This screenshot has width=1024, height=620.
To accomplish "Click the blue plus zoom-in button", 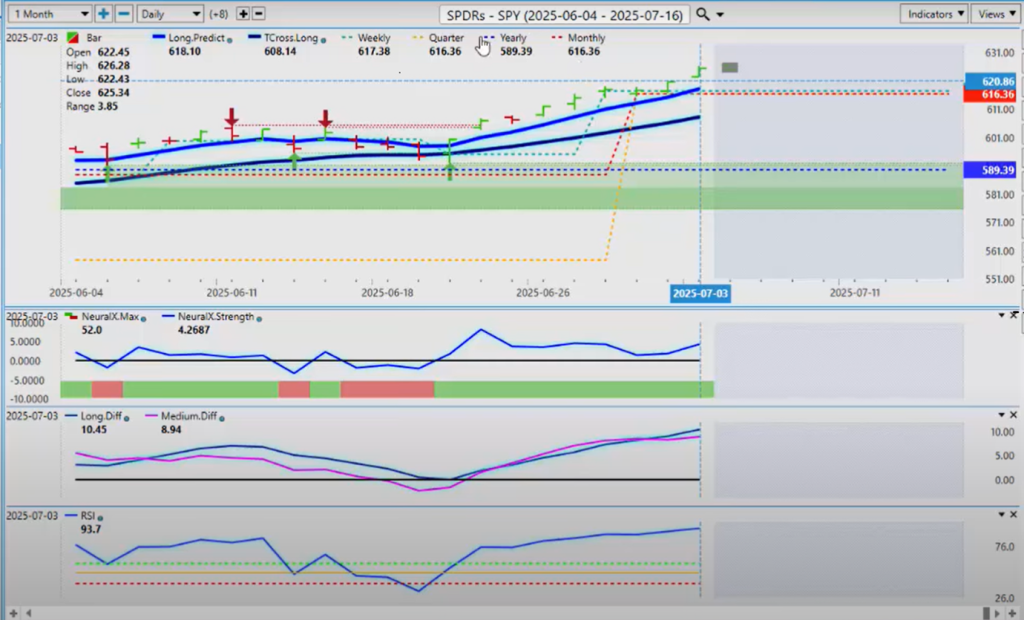I will tap(104, 14).
